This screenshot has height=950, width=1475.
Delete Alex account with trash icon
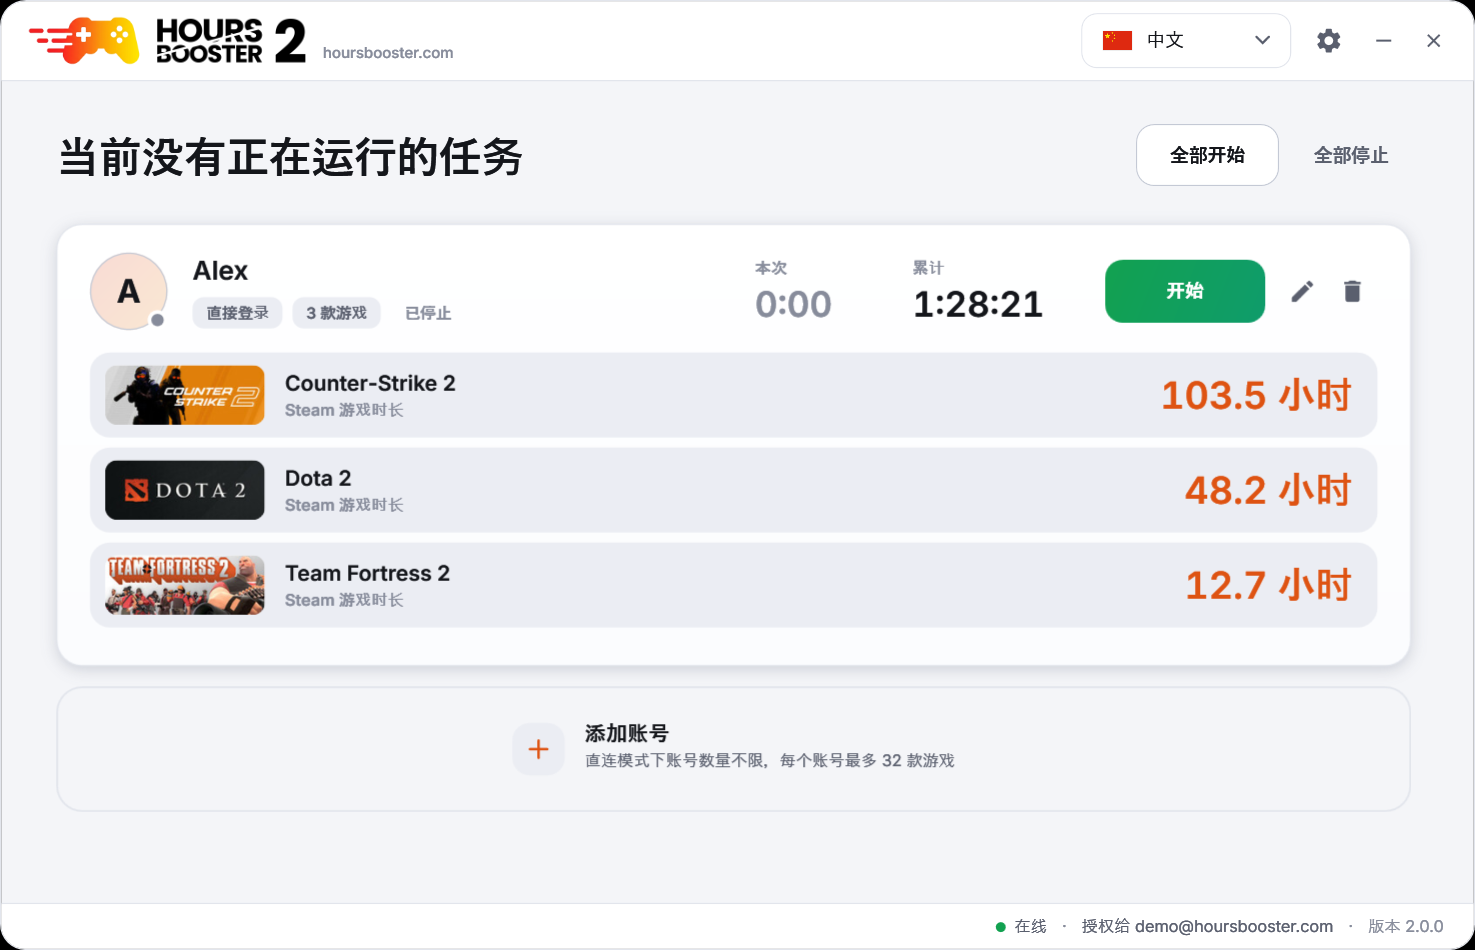tap(1352, 291)
